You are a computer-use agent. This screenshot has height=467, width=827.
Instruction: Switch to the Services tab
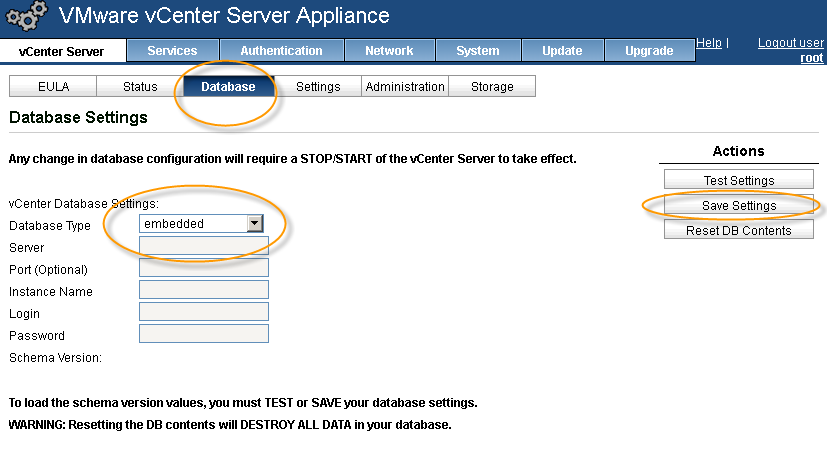pos(172,51)
